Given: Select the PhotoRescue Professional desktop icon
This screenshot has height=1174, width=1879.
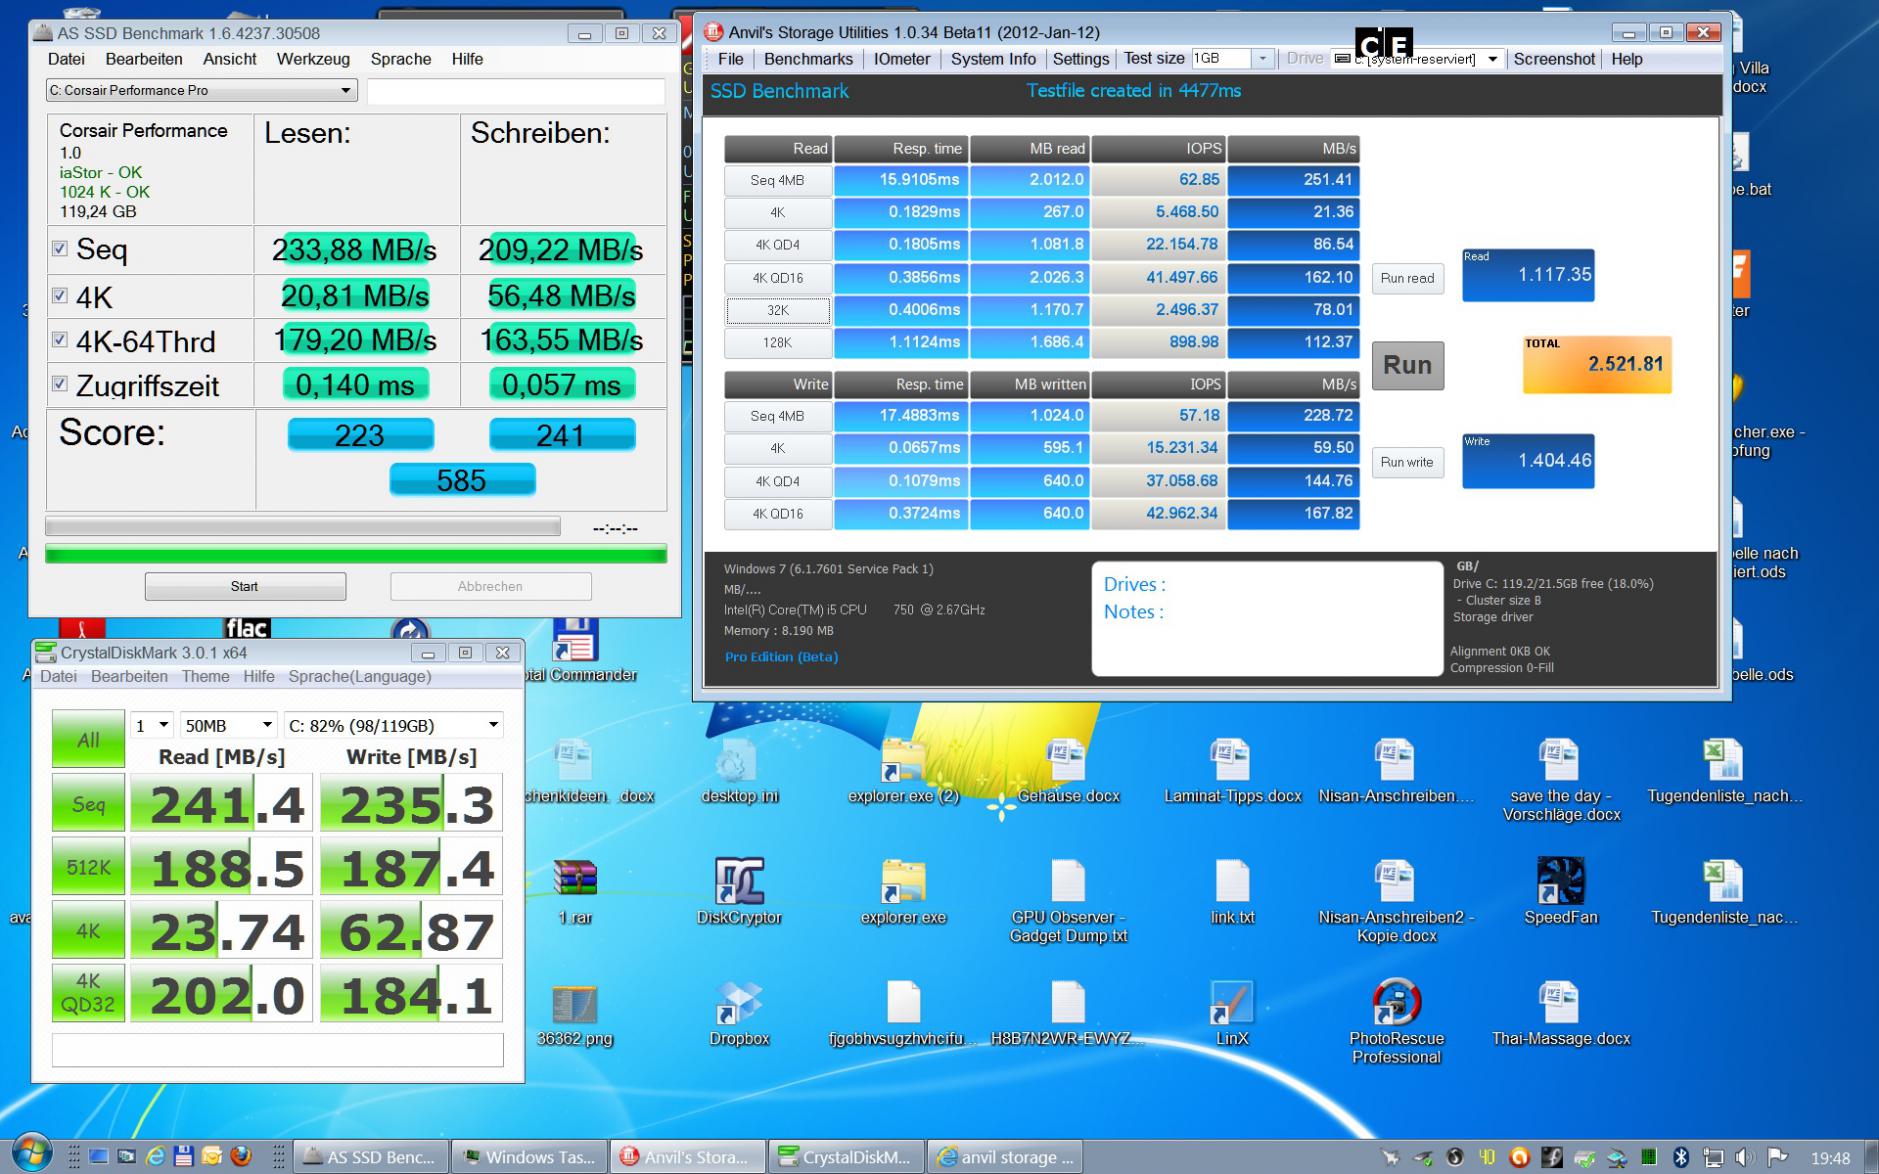Looking at the screenshot, I should tap(1396, 1021).
